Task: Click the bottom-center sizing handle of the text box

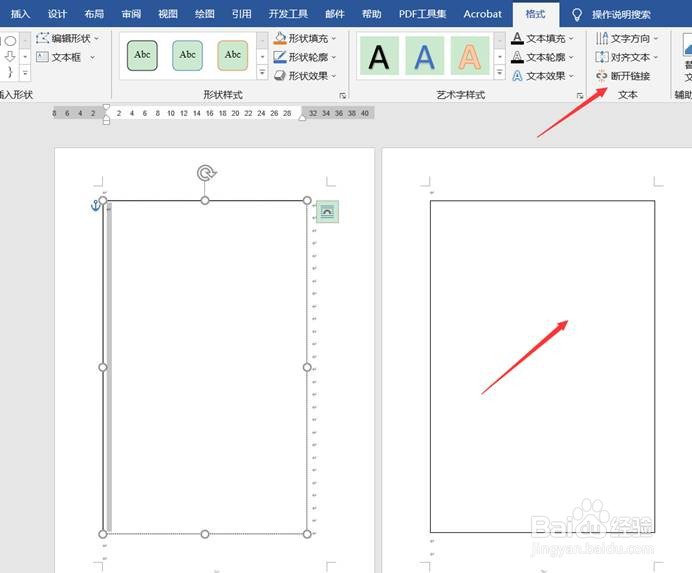Action: click(205, 534)
